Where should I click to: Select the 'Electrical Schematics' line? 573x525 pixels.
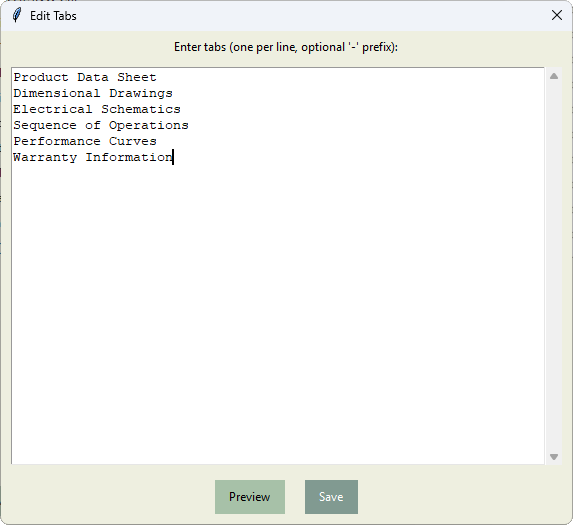97,109
